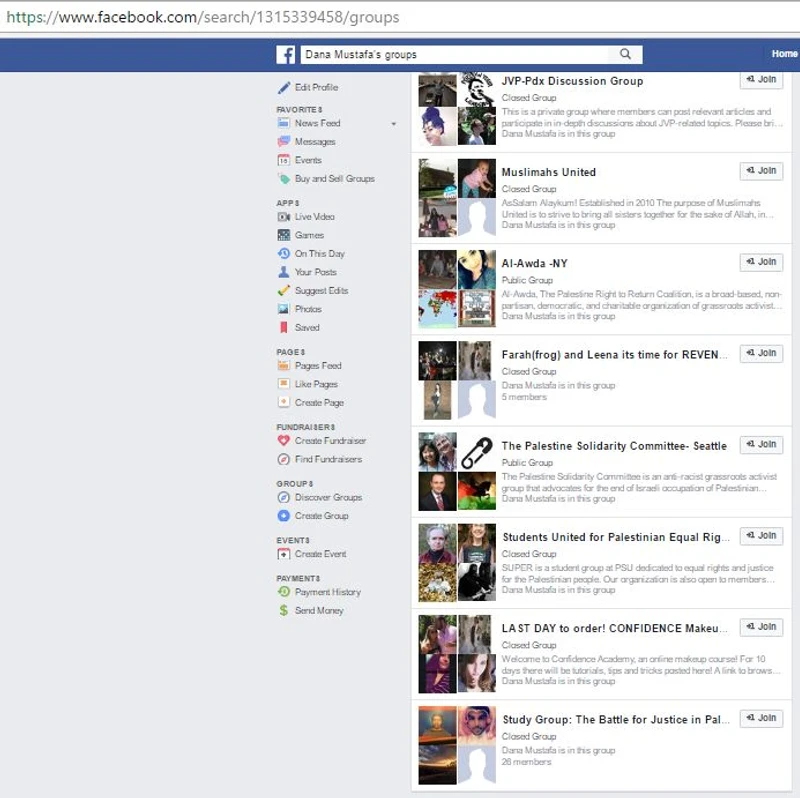
Task: Click the search magnifier button
Action: tap(625, 54)
